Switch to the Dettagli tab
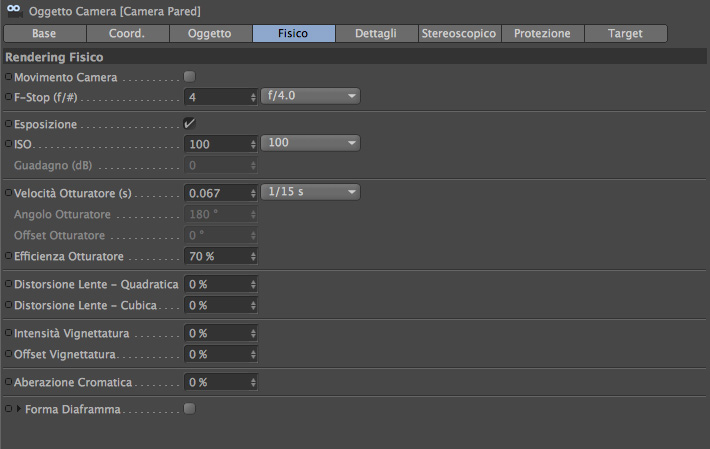This screenshot has height=449, width=710. click(x=376, y=34)
